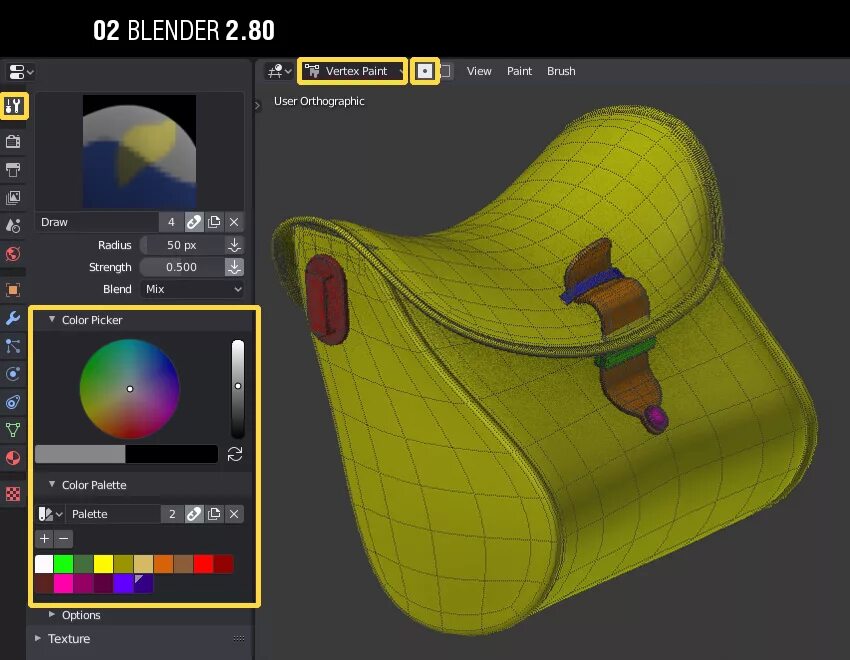Select the bright yellow palette swatch
850x660 pixels.
(103, 564)
